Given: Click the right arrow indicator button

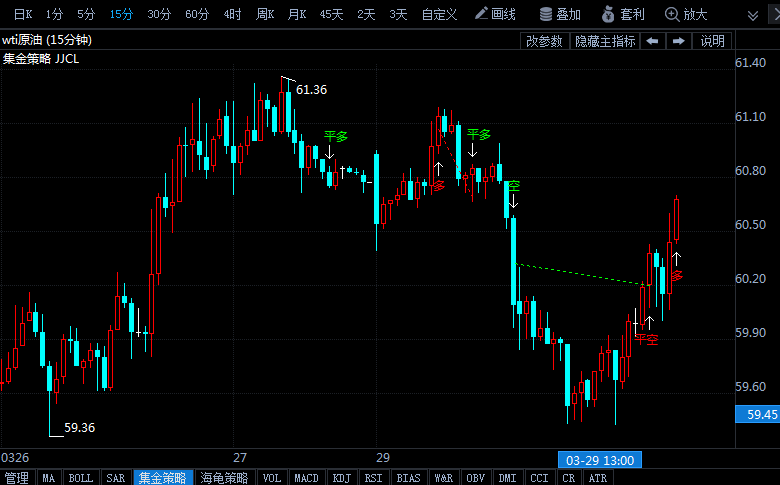Looking at the screenshot, I should pos(679,41).
